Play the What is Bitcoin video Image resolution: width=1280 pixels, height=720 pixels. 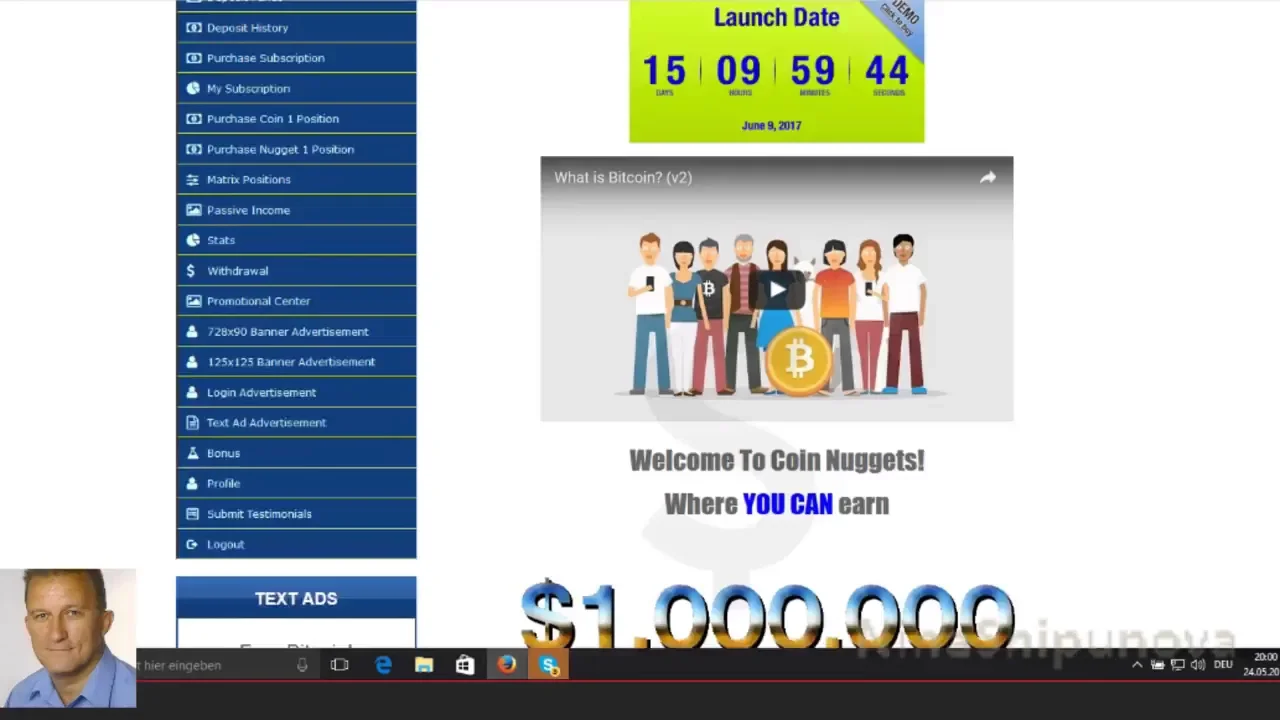(777, 290)
